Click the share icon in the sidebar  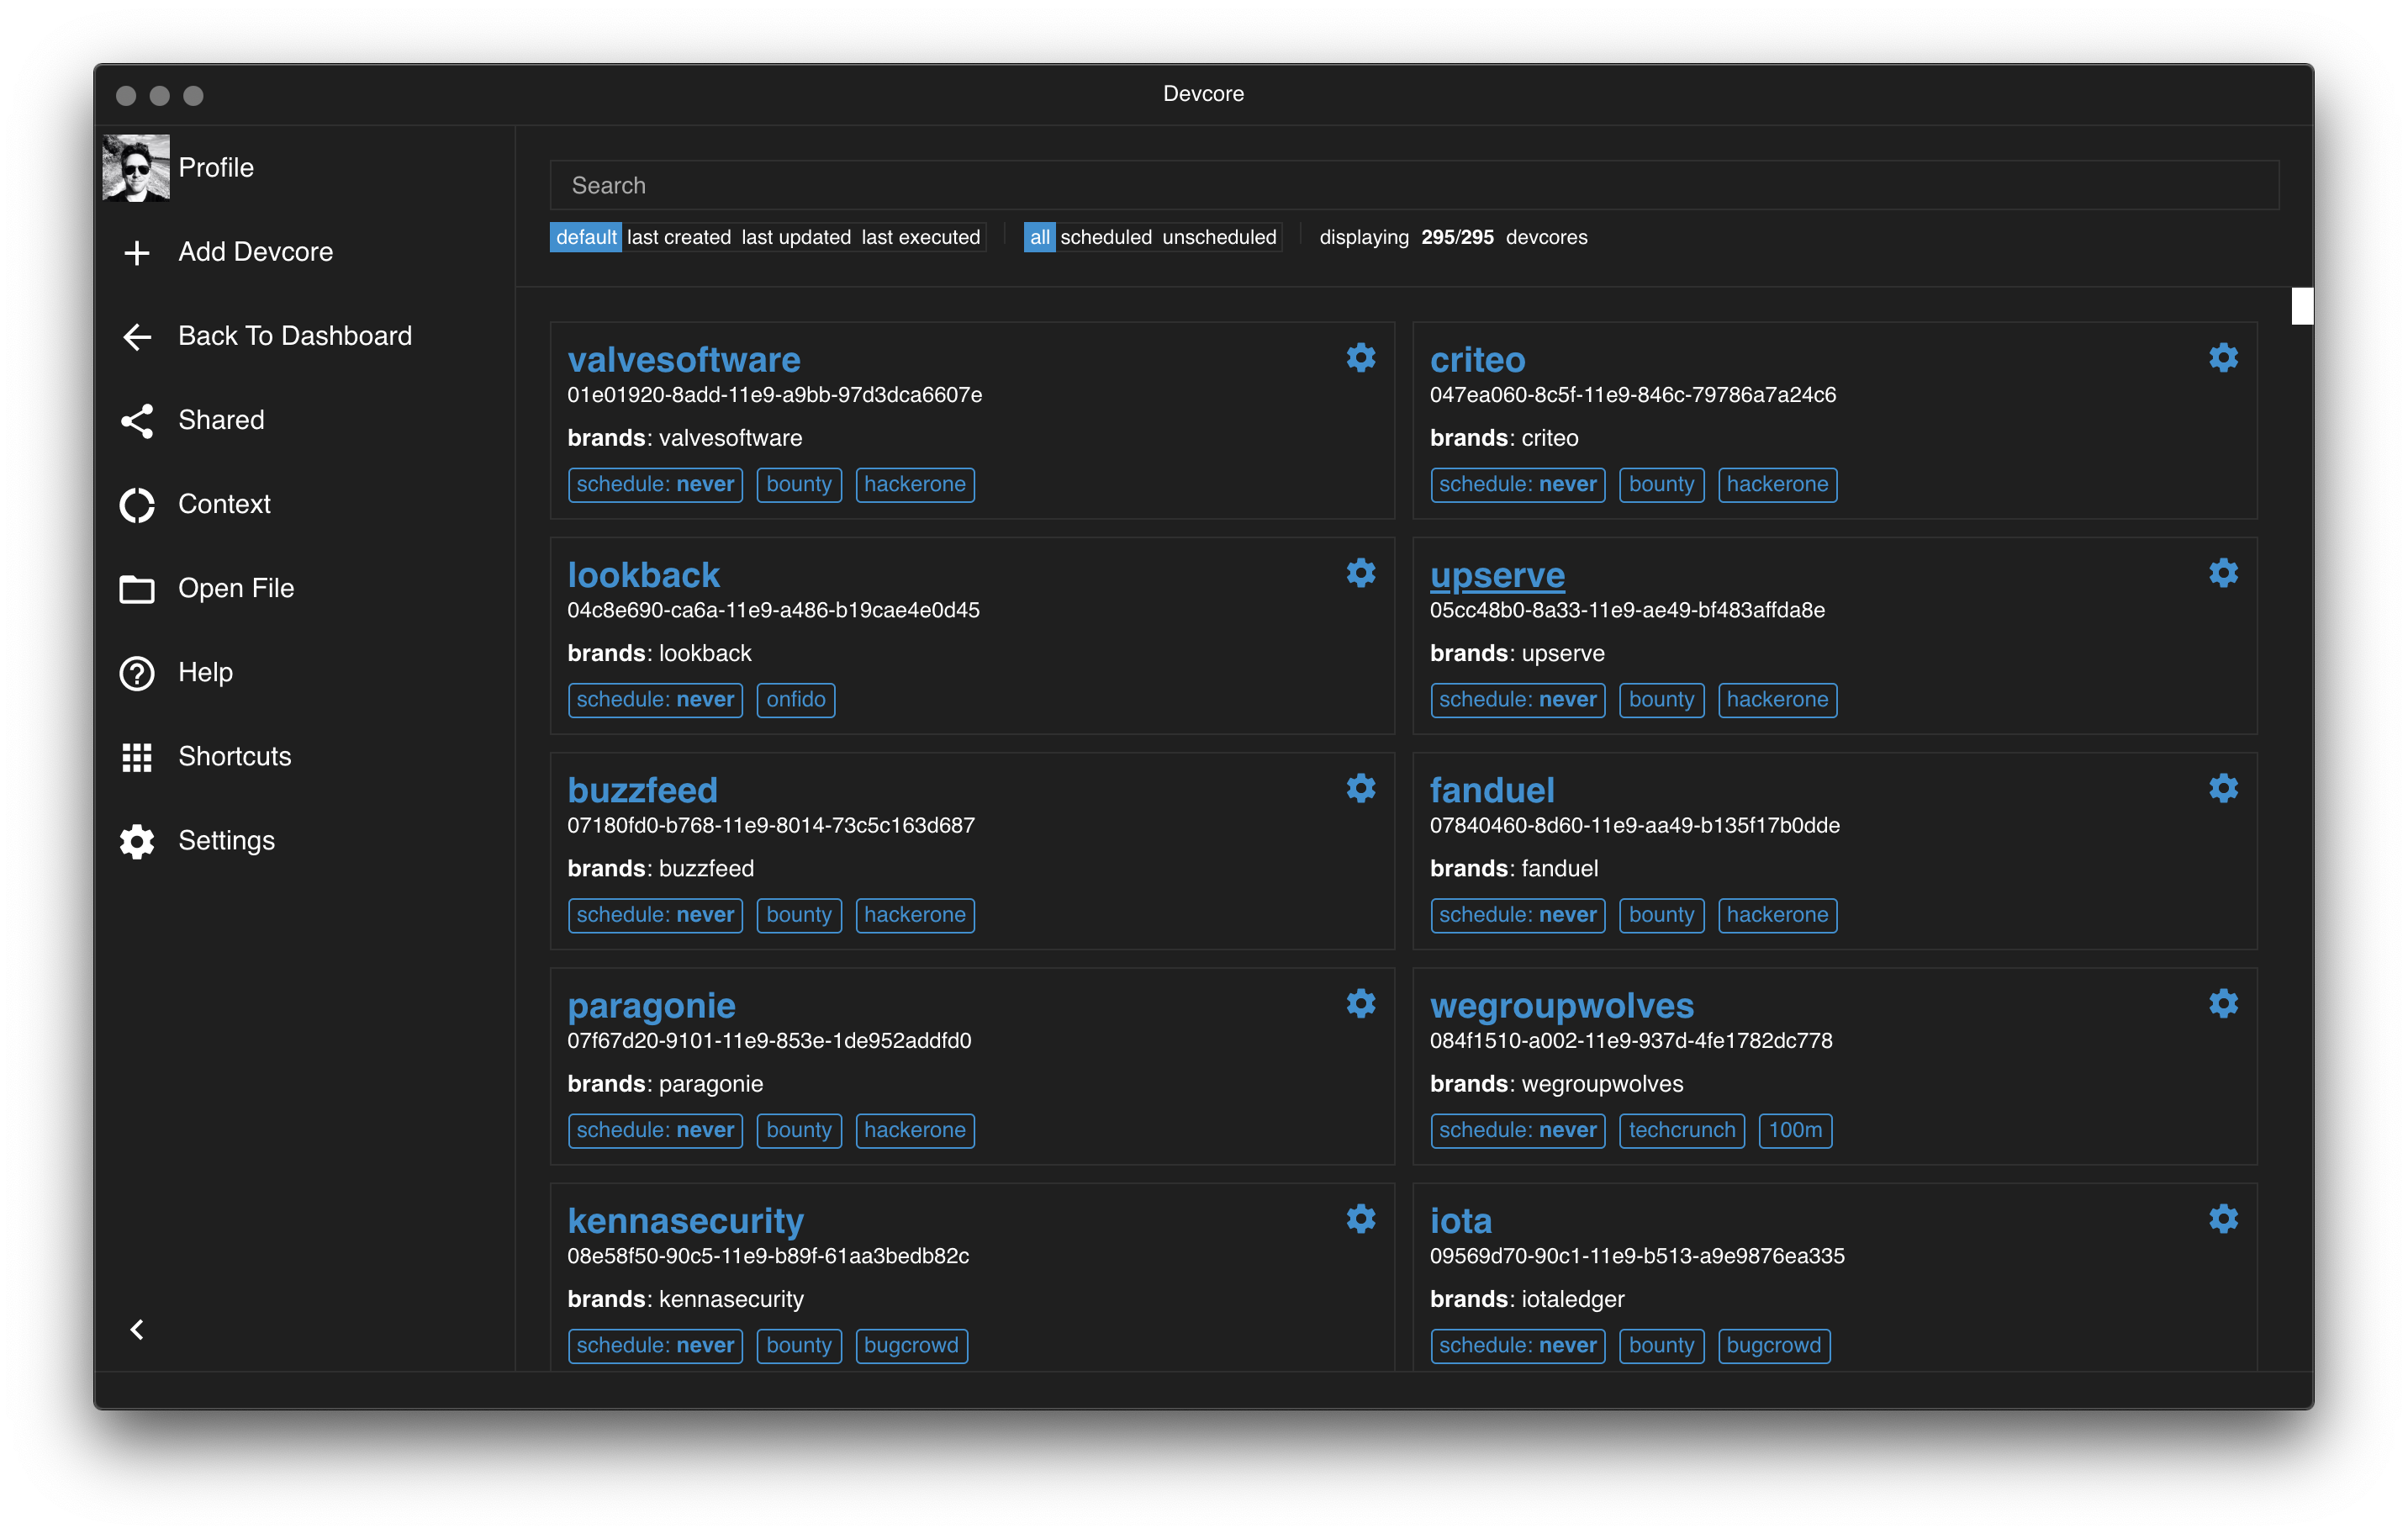(137, 421)
